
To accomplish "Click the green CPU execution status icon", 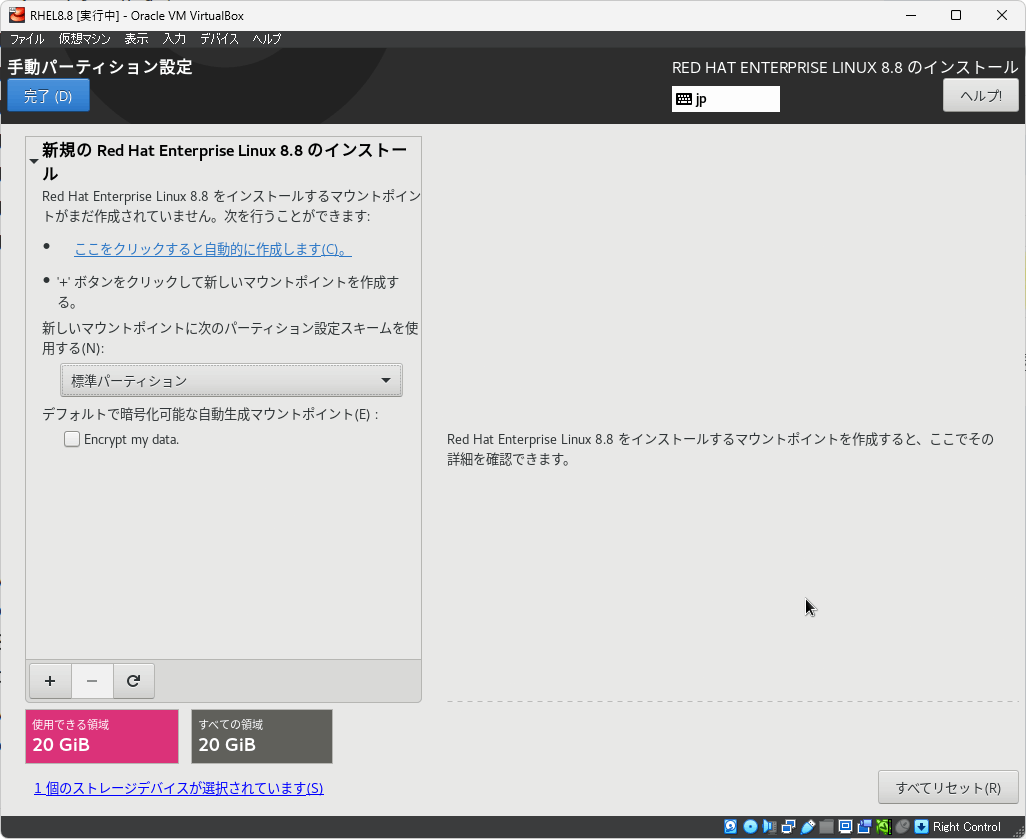I will tap(883, 827).
